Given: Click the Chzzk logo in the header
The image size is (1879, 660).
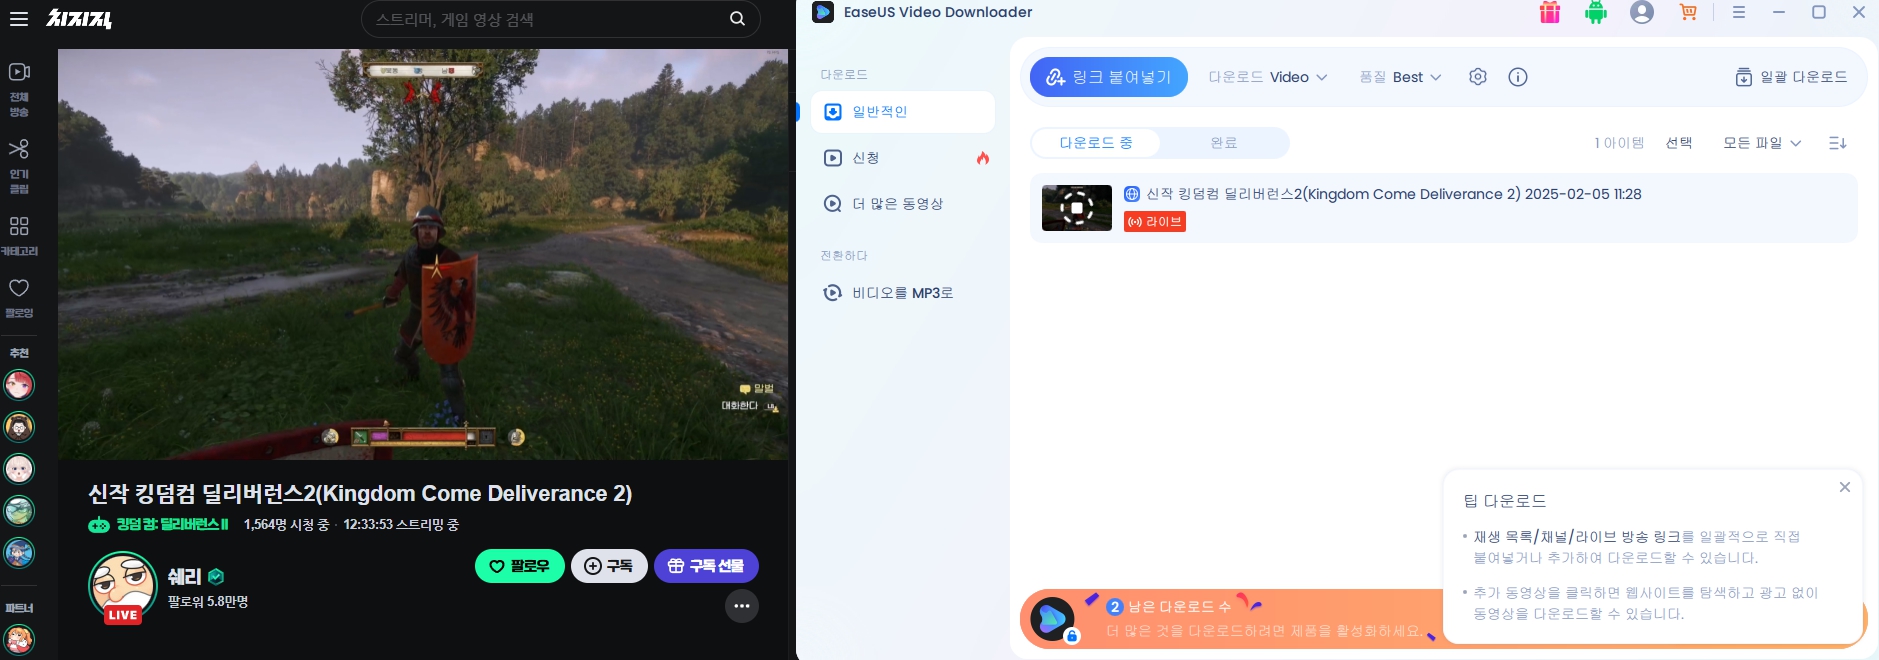Looking at the screenshot, I should 79,19.
